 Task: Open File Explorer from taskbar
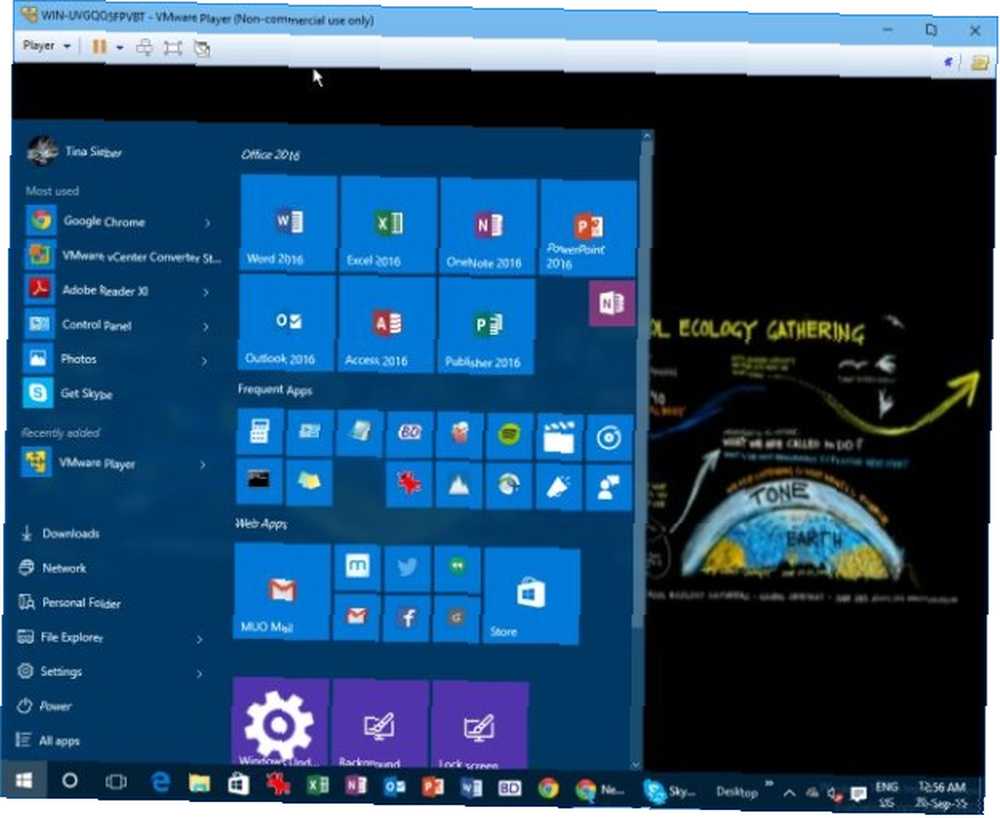click(x=200, y=783)
